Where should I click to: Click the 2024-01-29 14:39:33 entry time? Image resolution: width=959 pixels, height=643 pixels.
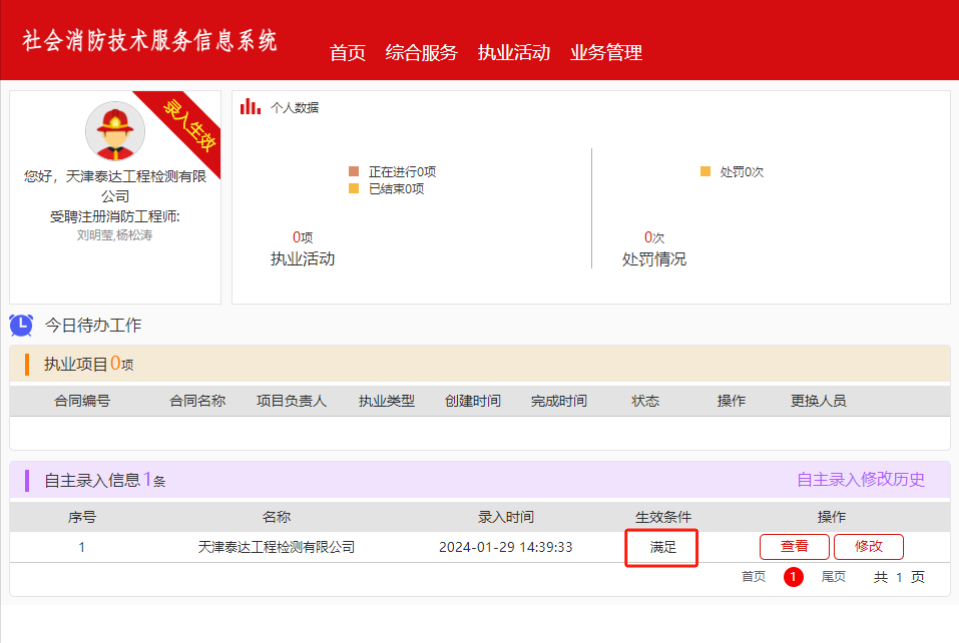click(x=506, y=547)
